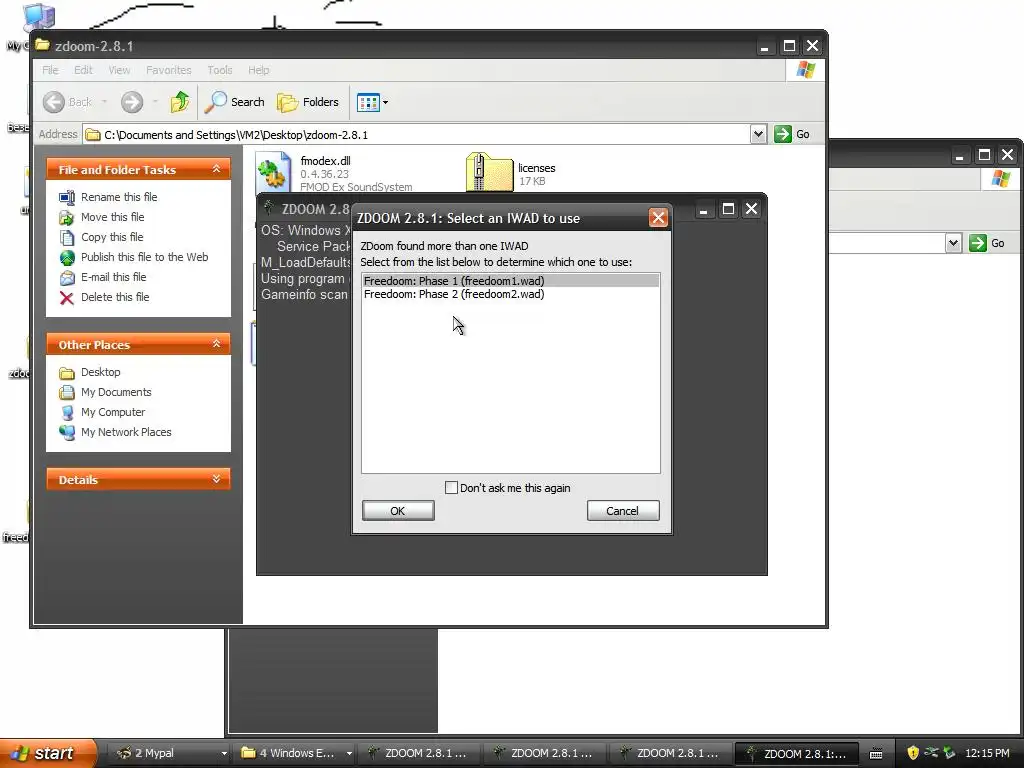This screenshot has width=1024, height=768.
Task: Open Forward history dropdown arrow
Action: [x=155, y=102]
